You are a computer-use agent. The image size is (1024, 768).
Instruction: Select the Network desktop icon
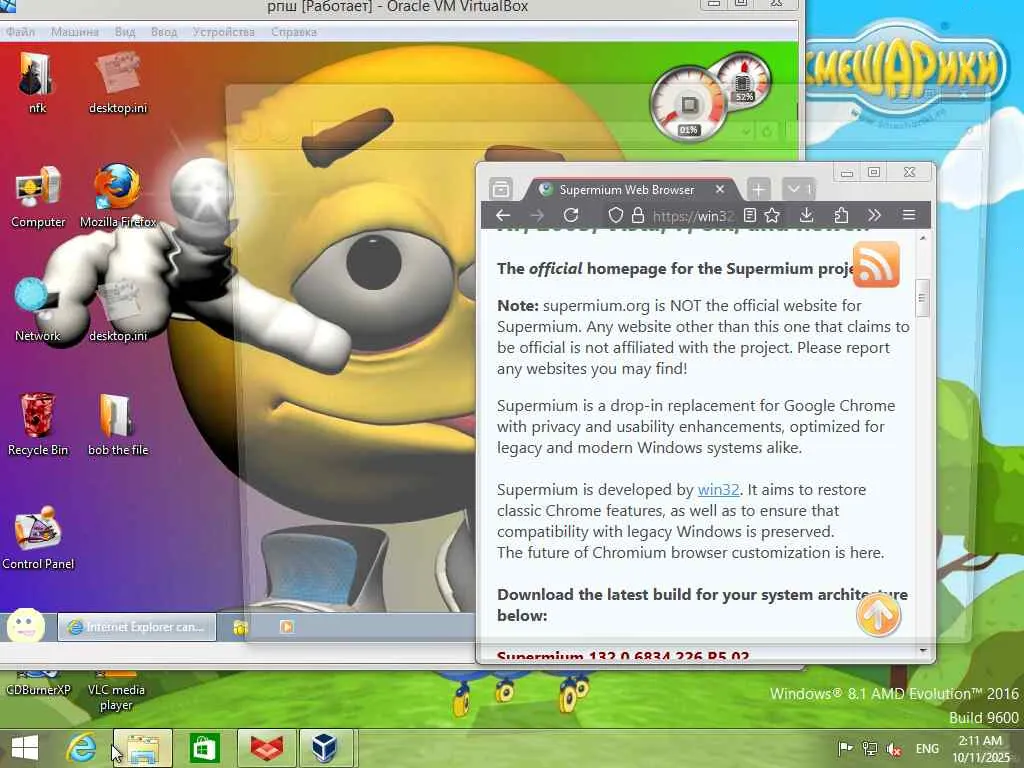point(37,310)
